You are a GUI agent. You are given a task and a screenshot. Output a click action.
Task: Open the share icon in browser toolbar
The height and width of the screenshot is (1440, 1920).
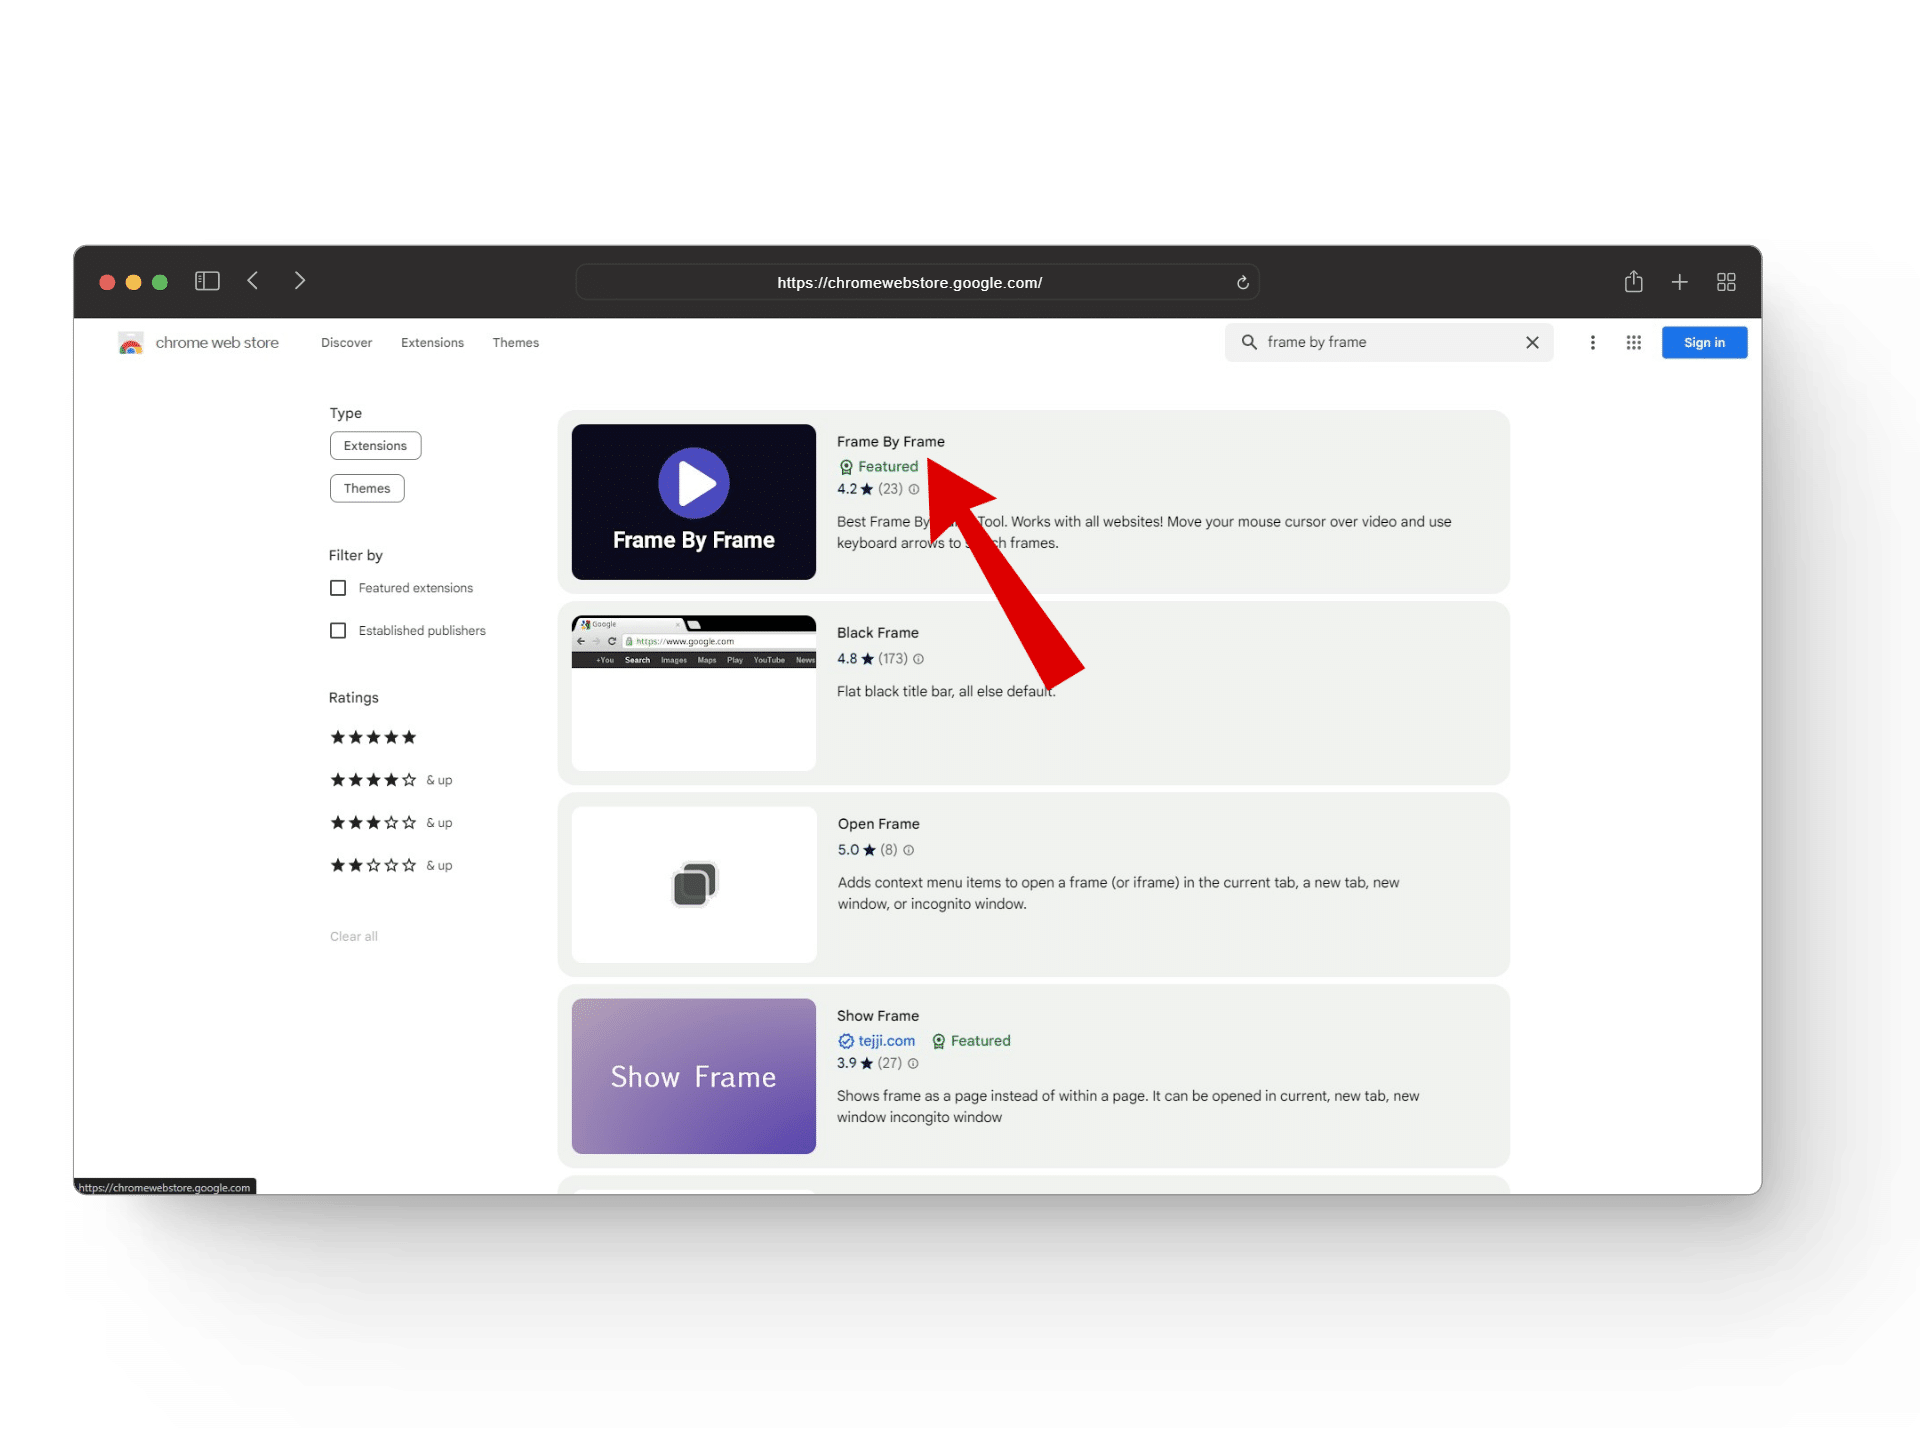click(1633, 282)
